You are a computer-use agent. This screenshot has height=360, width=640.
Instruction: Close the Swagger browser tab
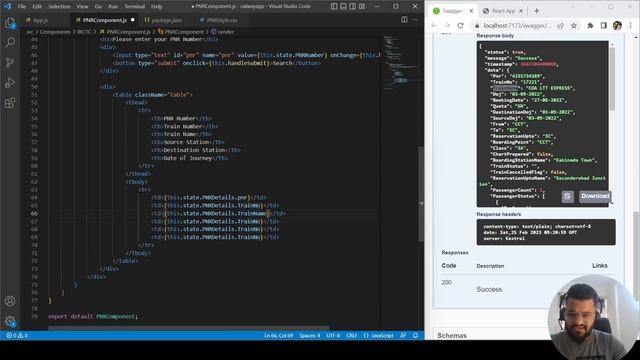471,11
